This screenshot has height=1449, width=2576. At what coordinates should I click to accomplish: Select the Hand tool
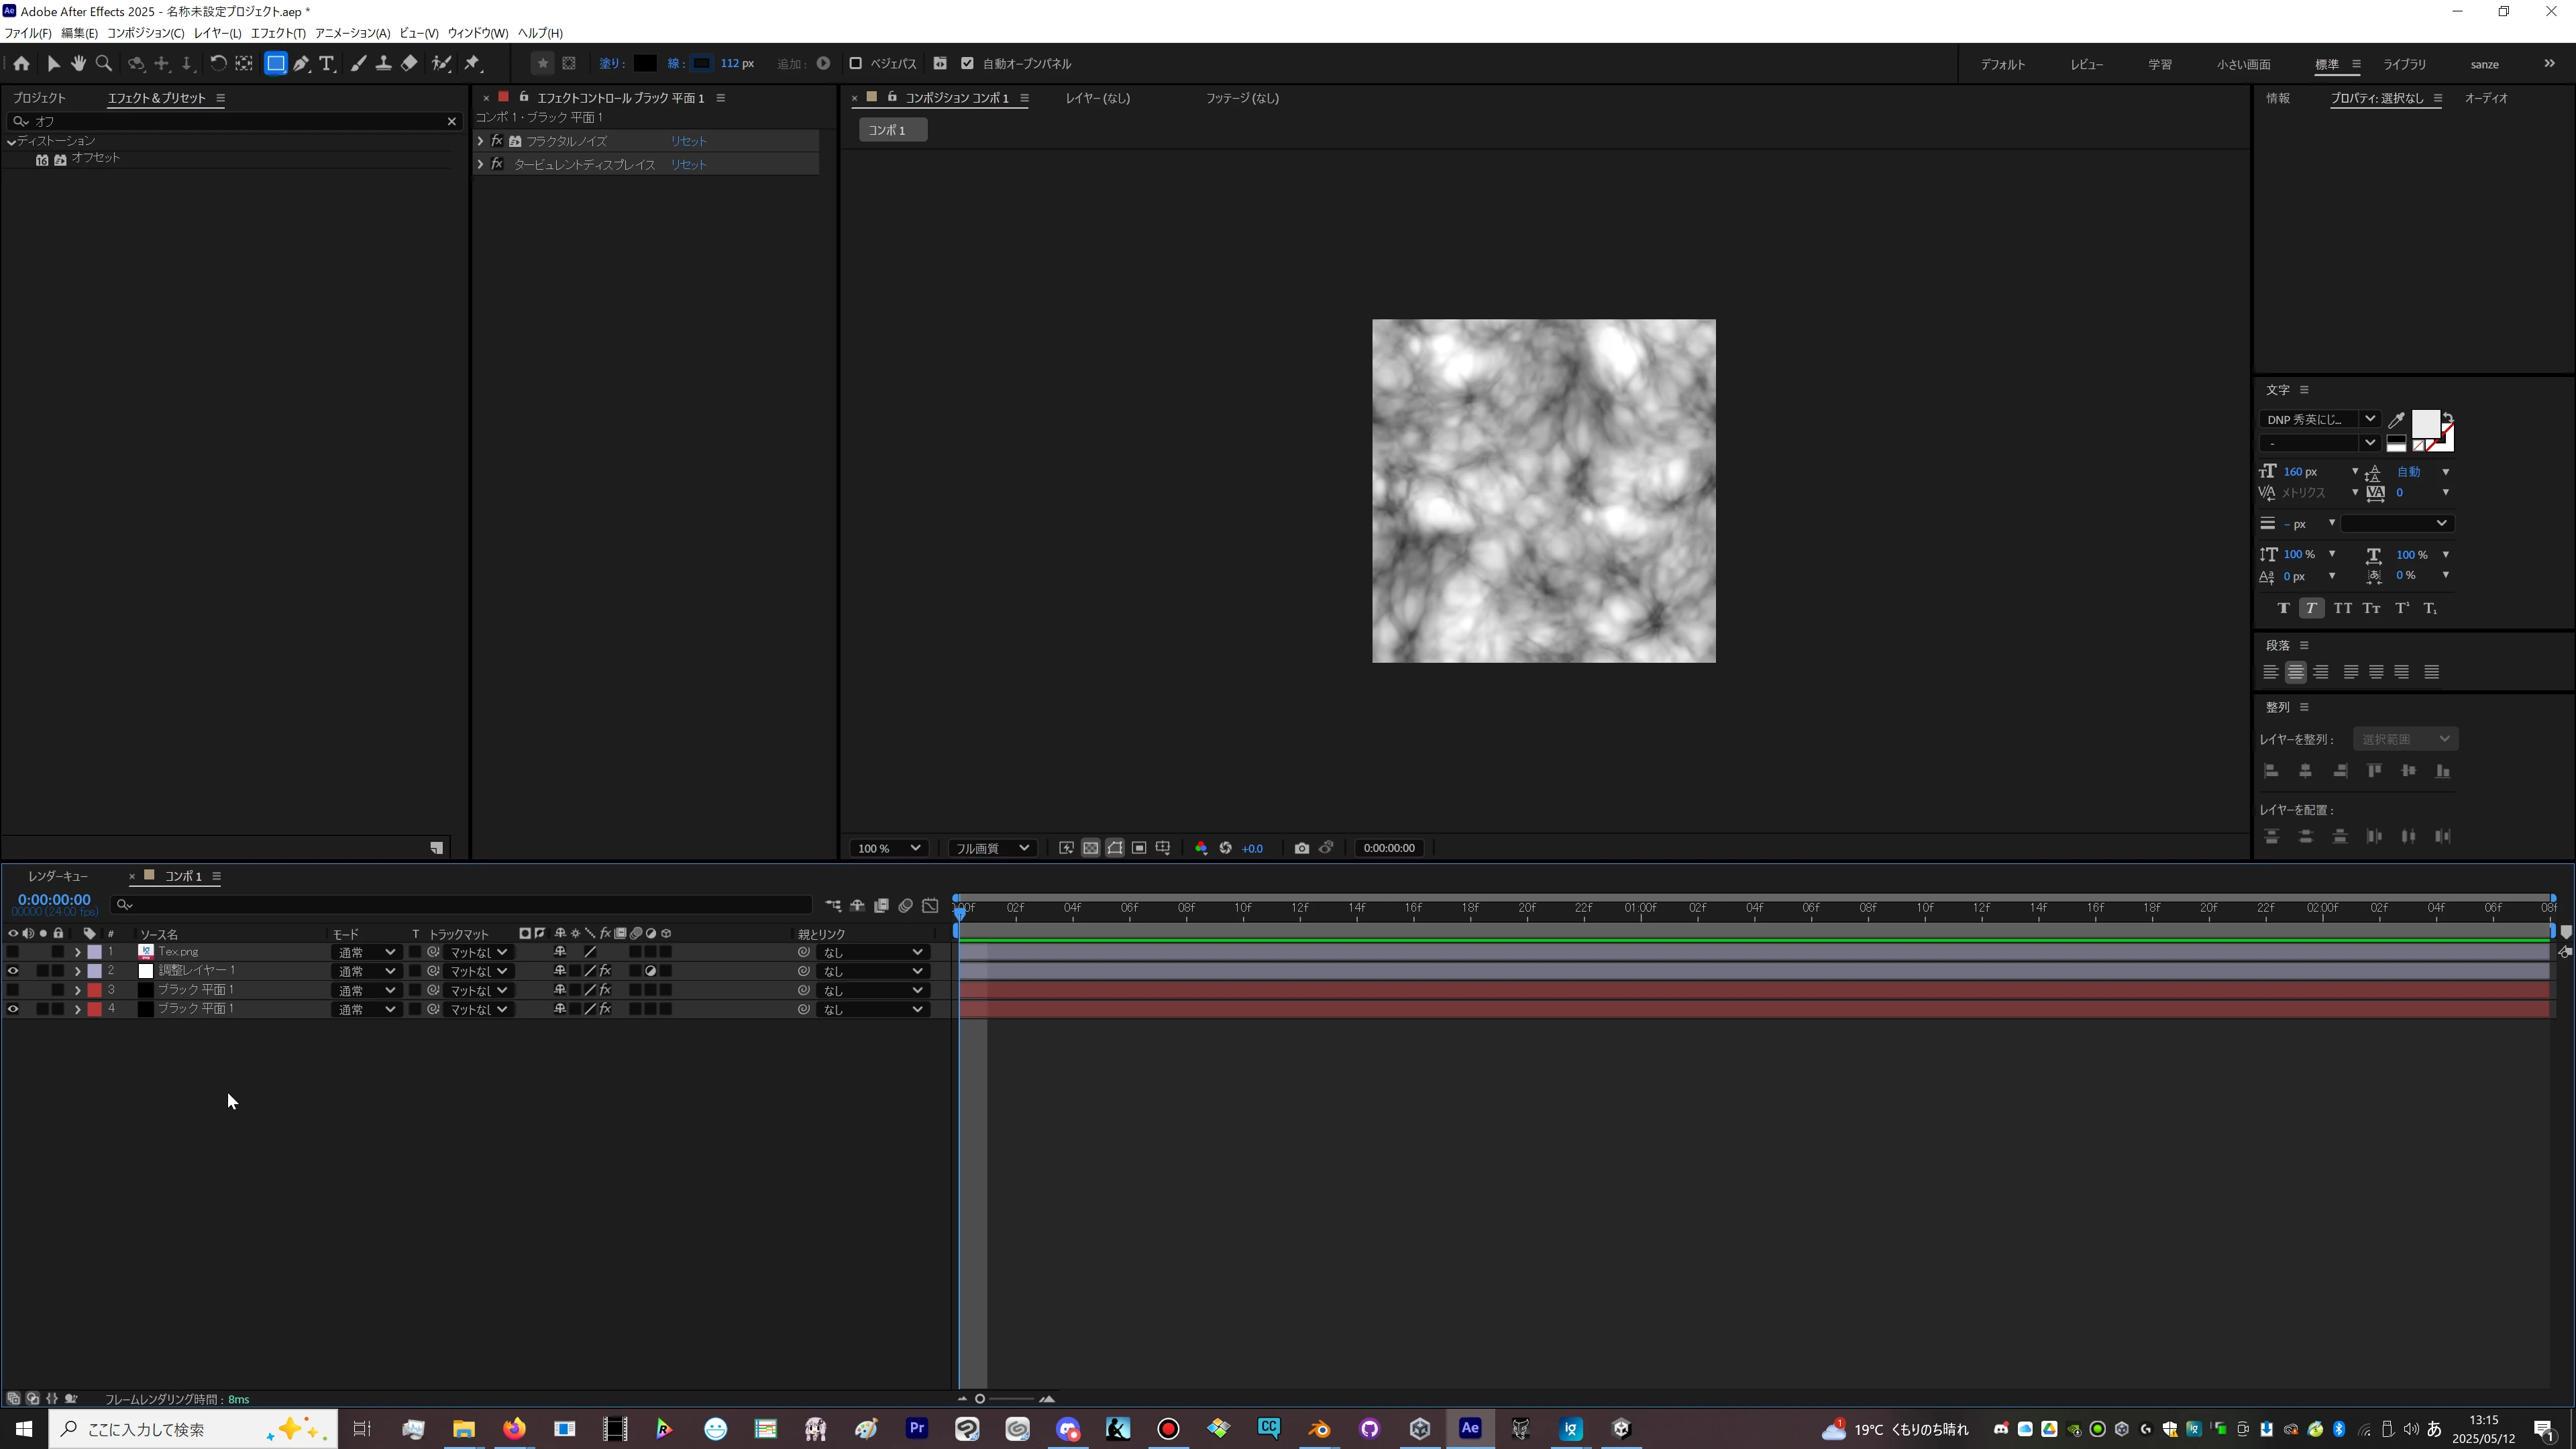(78, 63)
